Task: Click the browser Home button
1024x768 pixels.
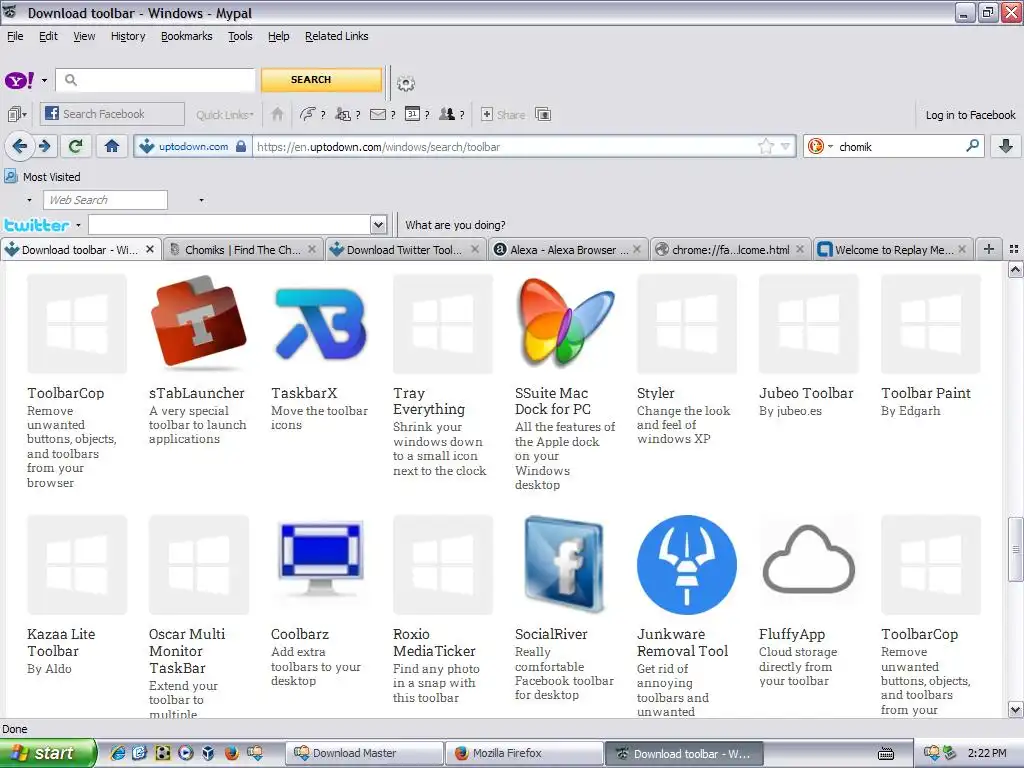Action: (112, 146)
